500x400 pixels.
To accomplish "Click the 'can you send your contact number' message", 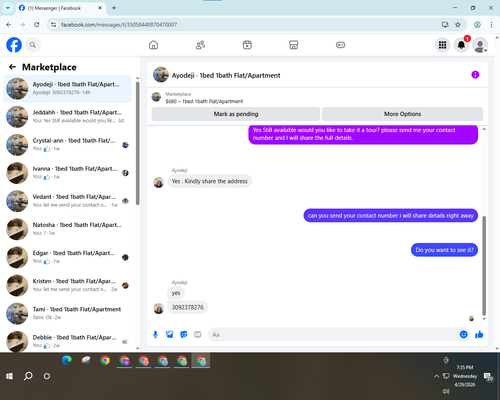I will [x=390, y=216].
